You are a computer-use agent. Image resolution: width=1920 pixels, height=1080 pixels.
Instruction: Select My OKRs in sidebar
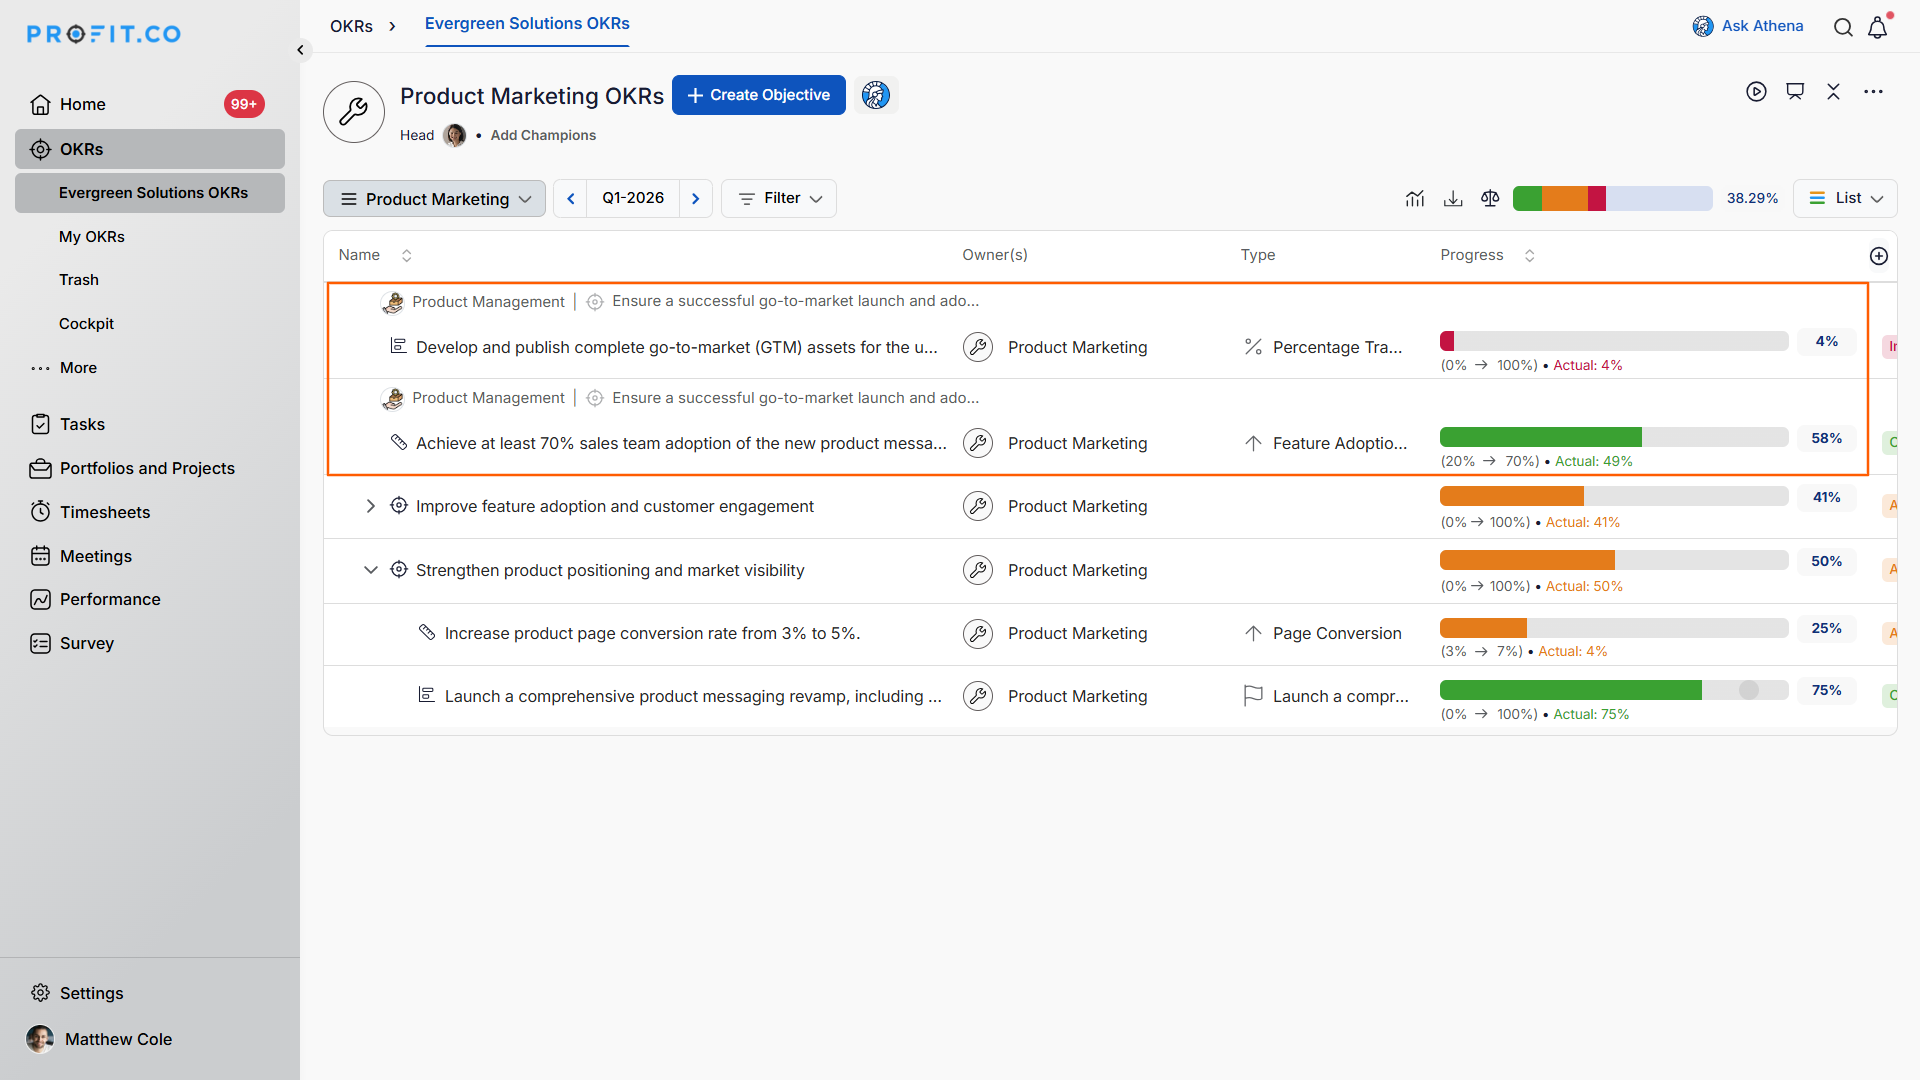click(x=92, y=237)
